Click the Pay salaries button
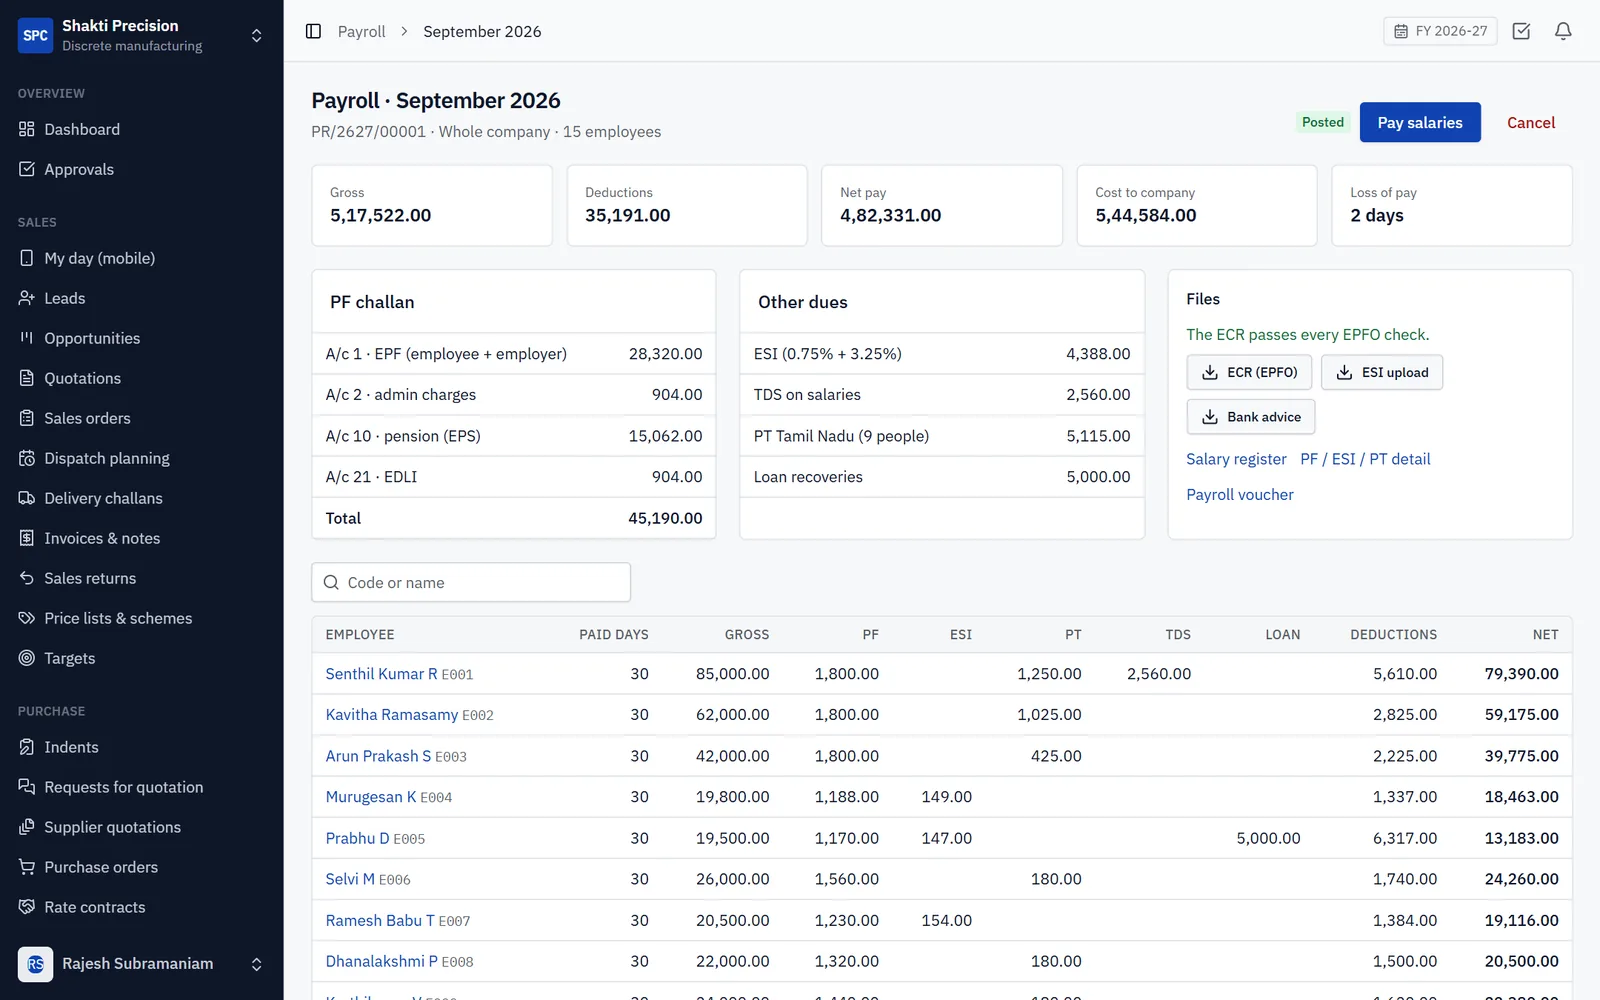The height and width of the screenshot is (1000, 1600). (1420, 122)
